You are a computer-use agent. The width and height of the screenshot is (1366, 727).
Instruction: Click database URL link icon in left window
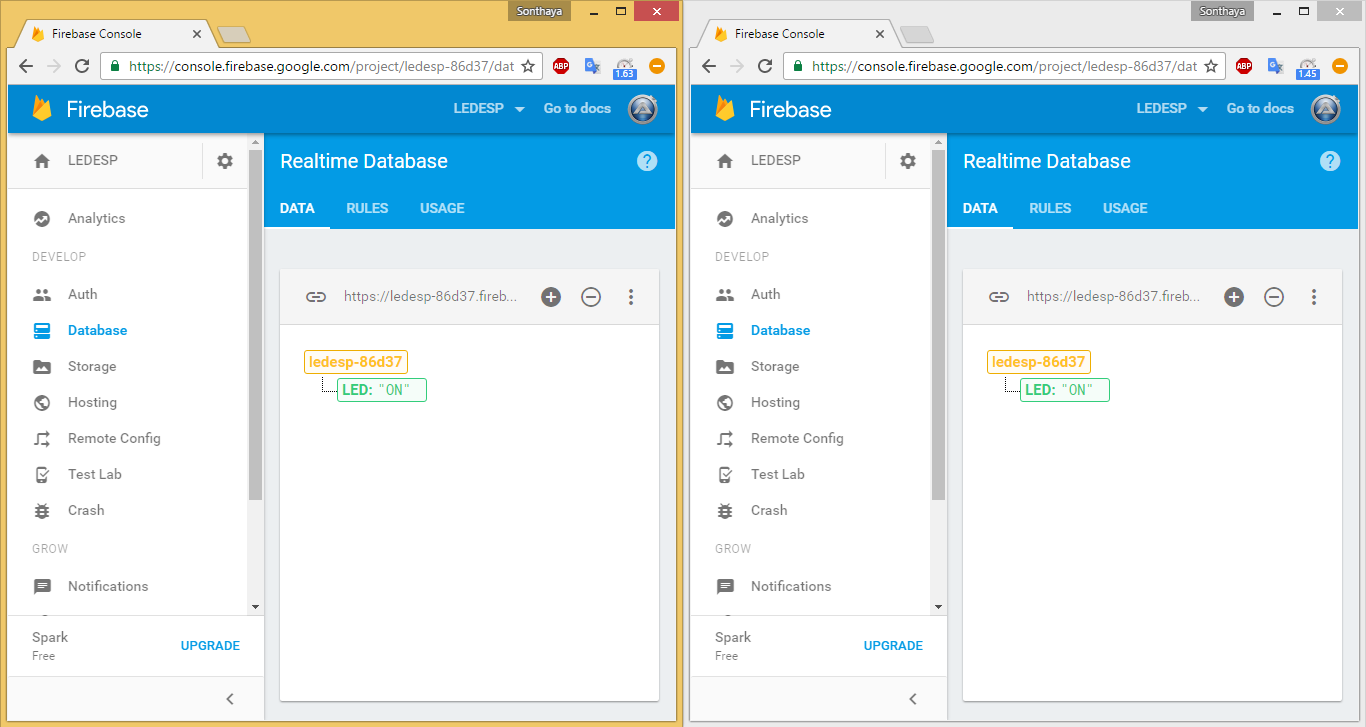315,297
